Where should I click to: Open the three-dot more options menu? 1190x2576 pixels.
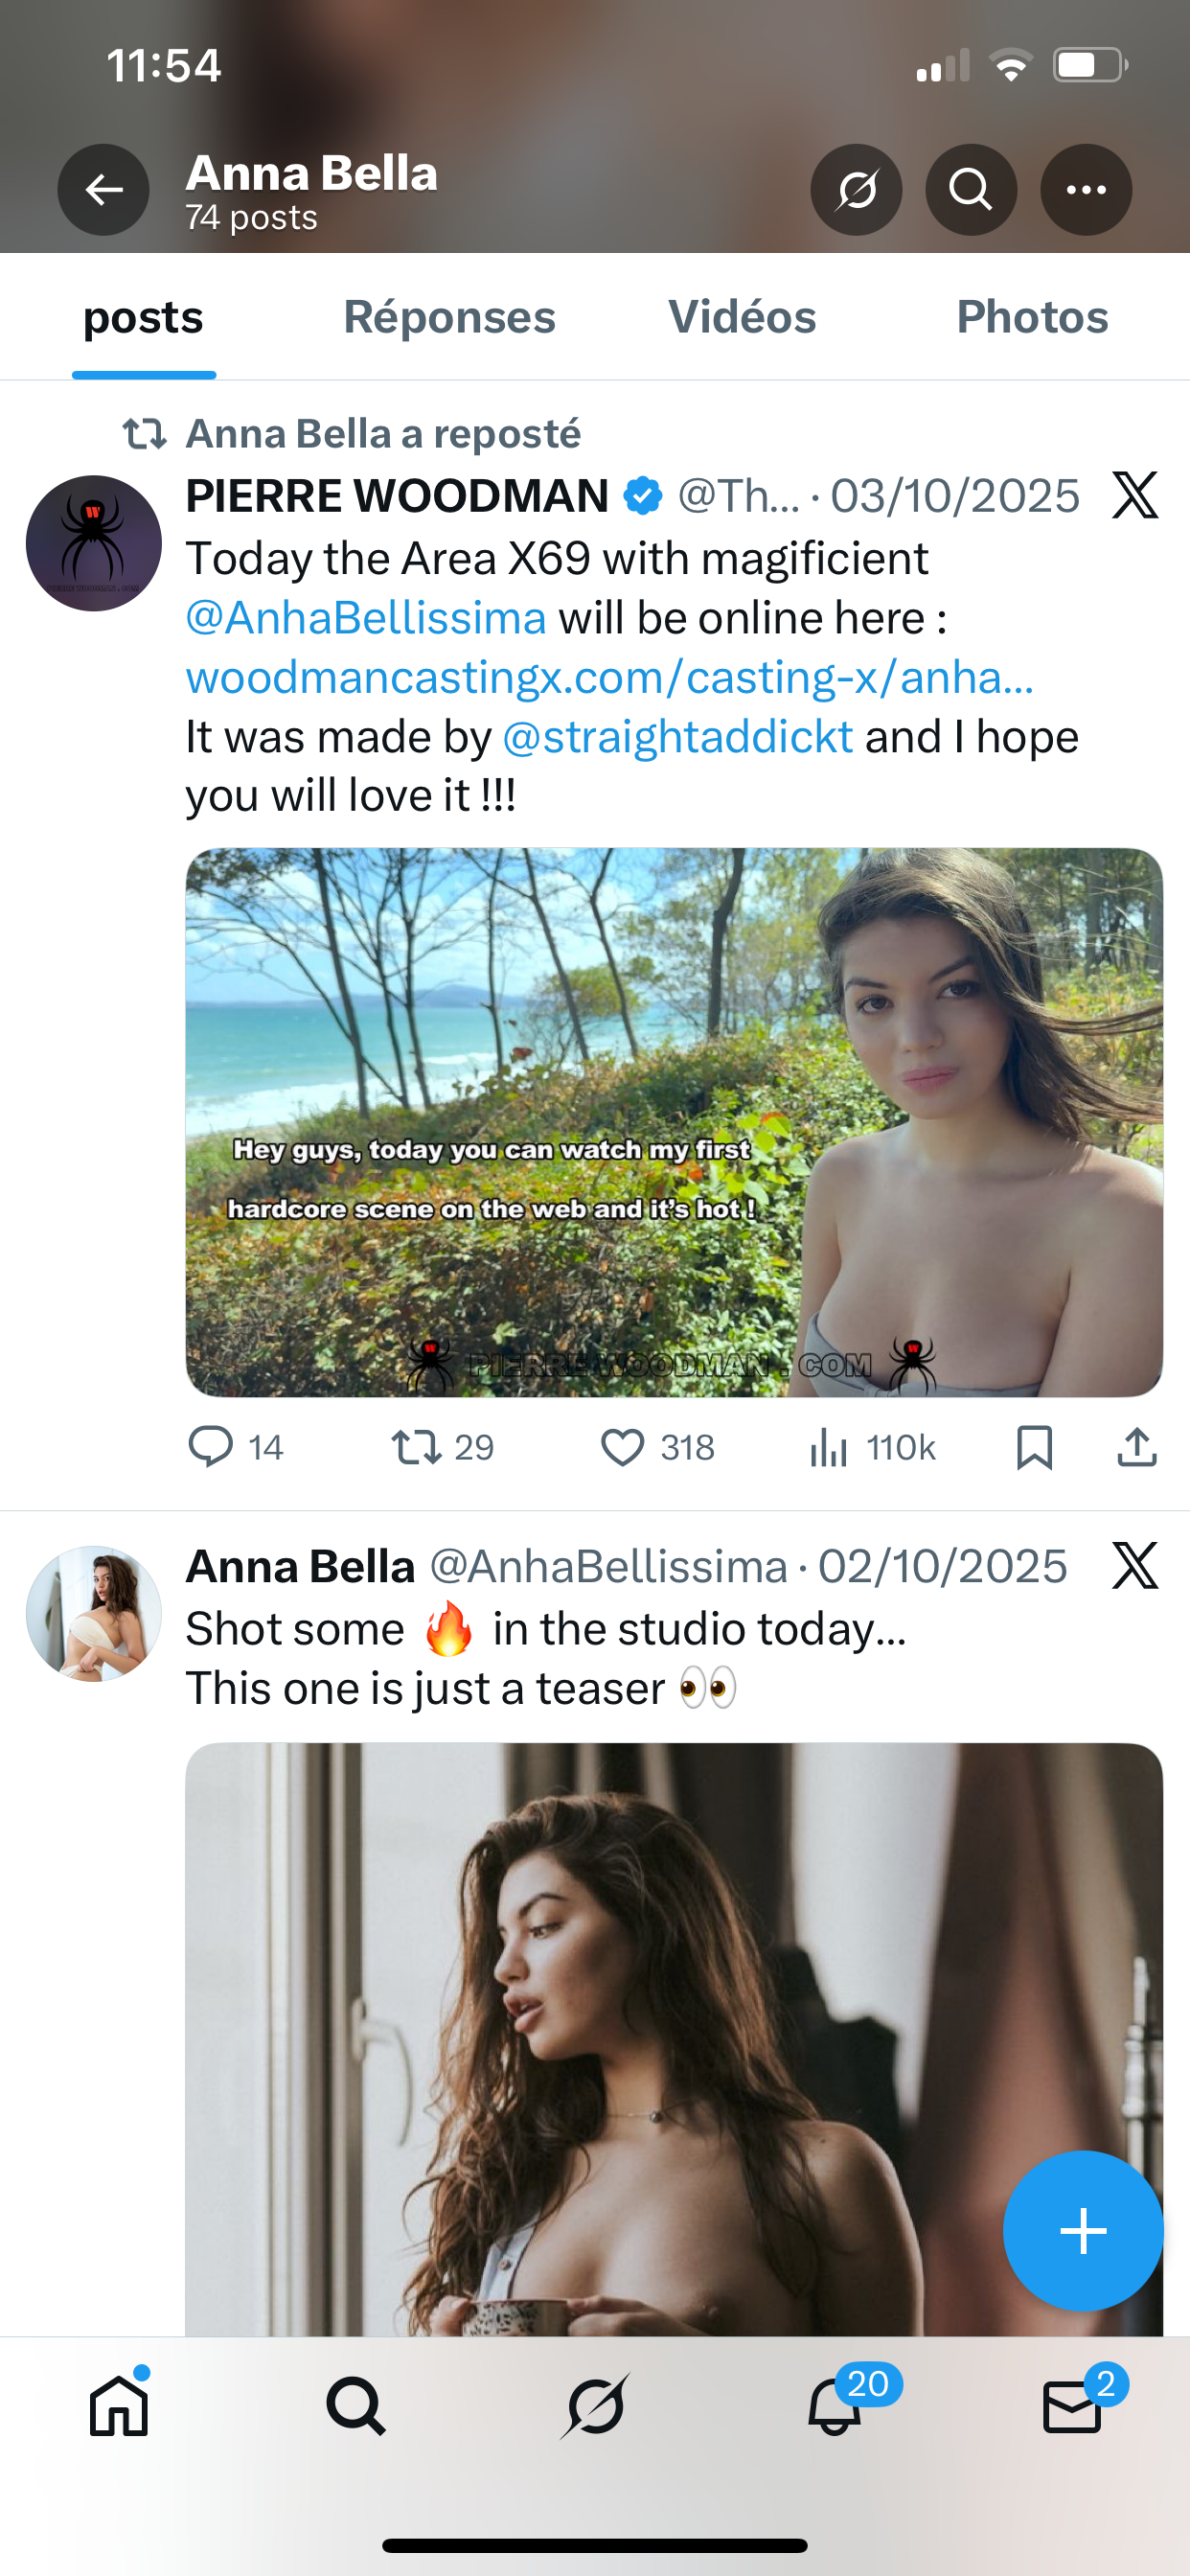click(1086, 190)
